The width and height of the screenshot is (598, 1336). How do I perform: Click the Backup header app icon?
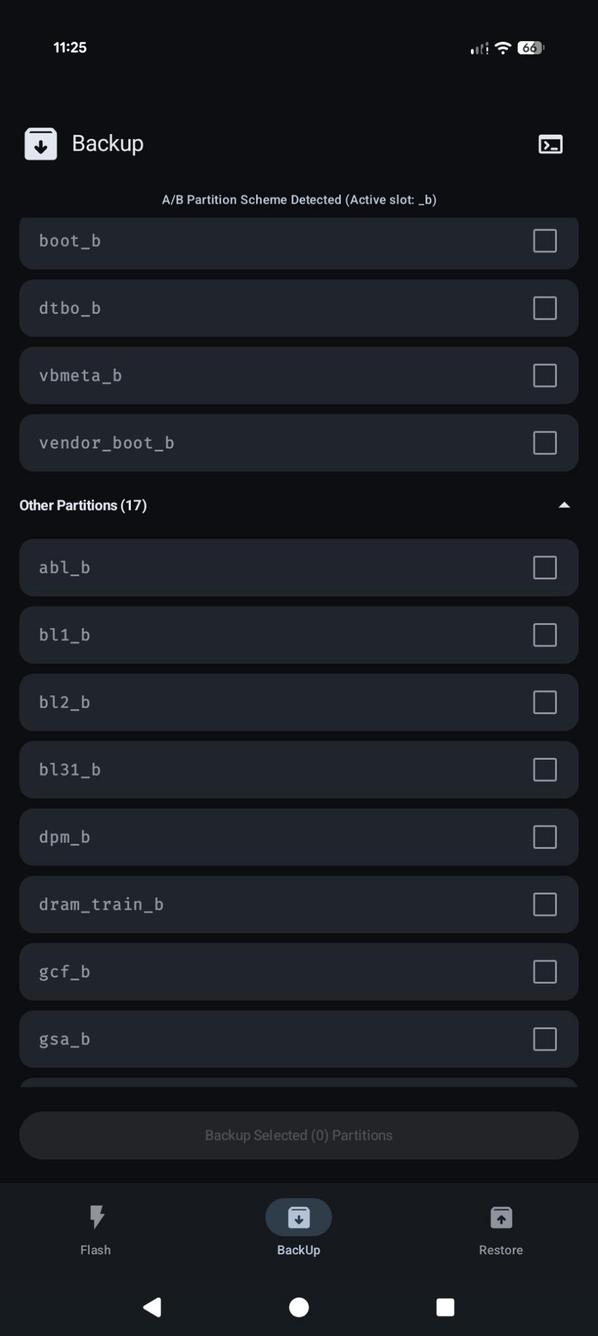click(x=39, y=143)
